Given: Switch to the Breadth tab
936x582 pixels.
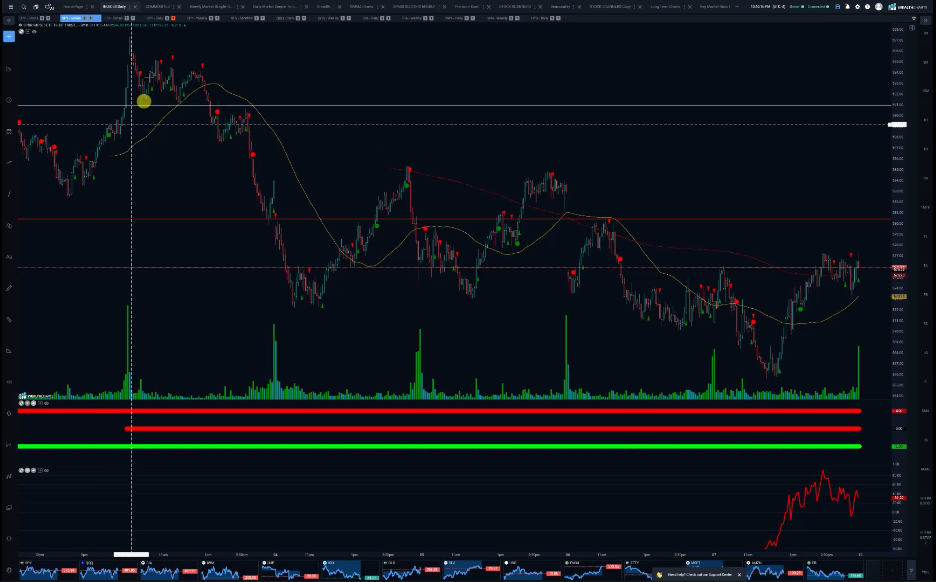Looking at the screenshot, I should [323, 7].
